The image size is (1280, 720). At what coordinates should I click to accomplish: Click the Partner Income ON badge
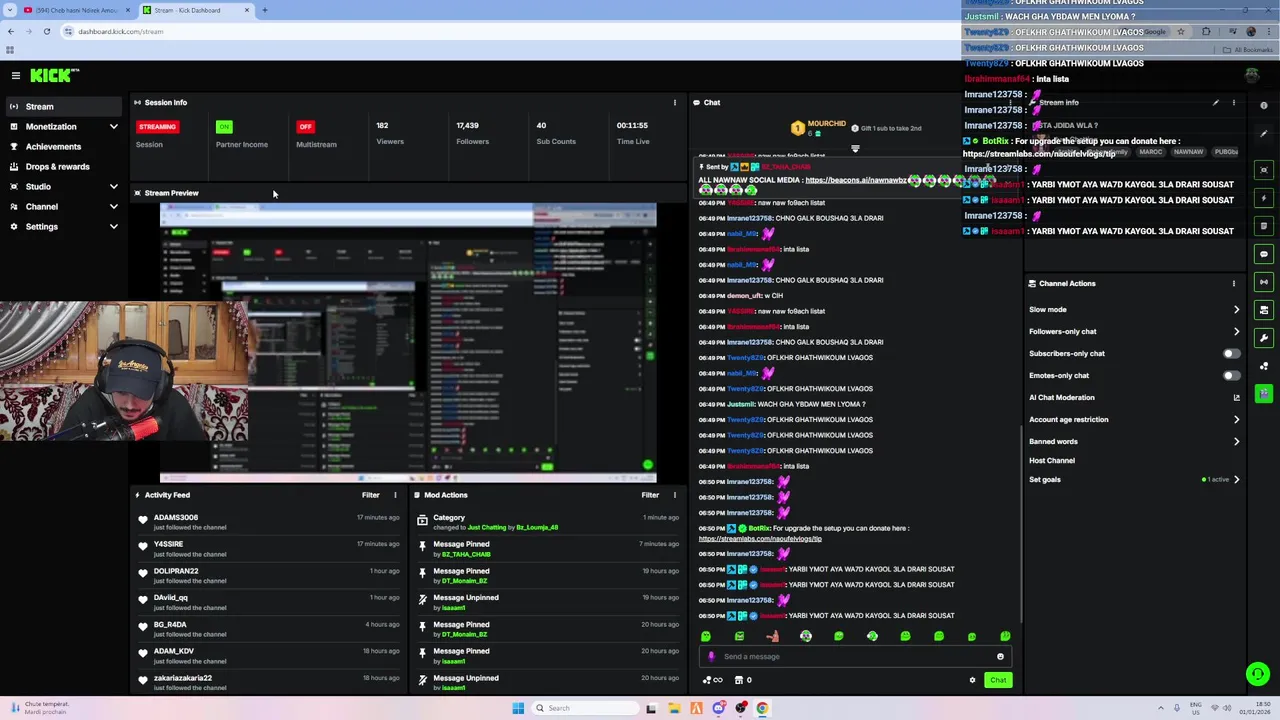(224, 127)
